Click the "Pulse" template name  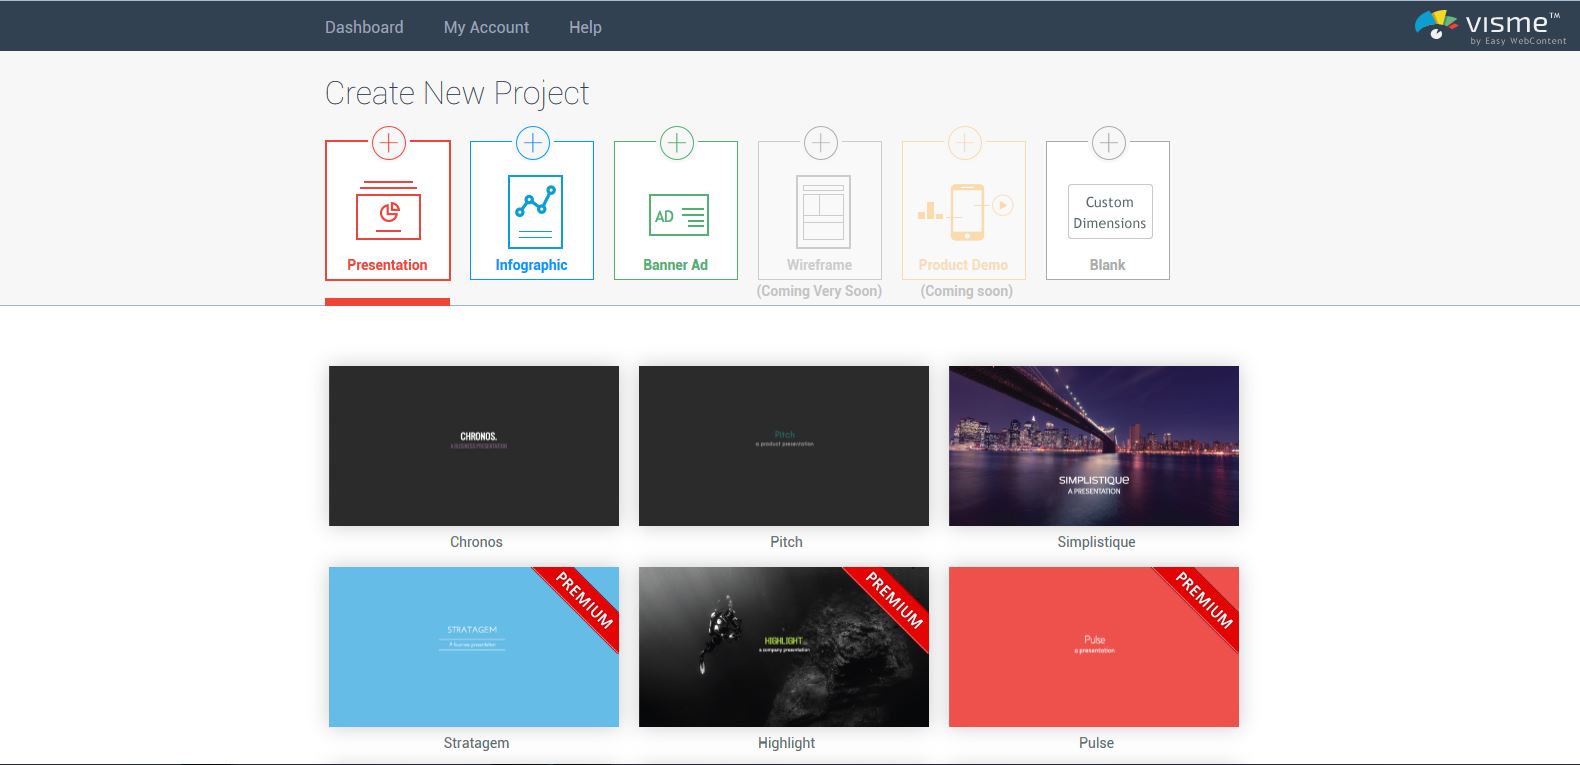[1096, 743]
